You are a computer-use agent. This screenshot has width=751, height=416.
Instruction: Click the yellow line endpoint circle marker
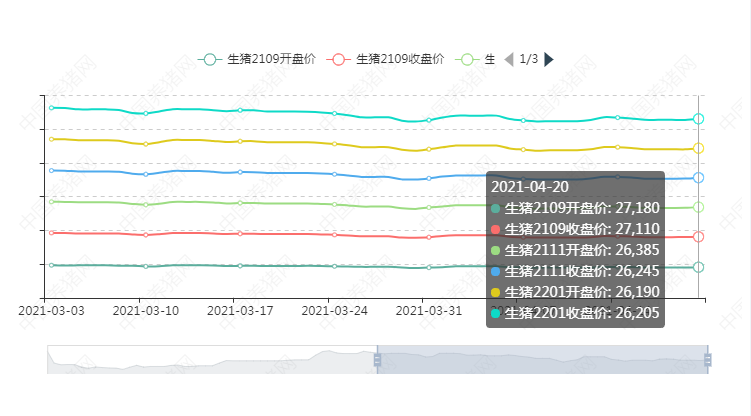(699, 148)
